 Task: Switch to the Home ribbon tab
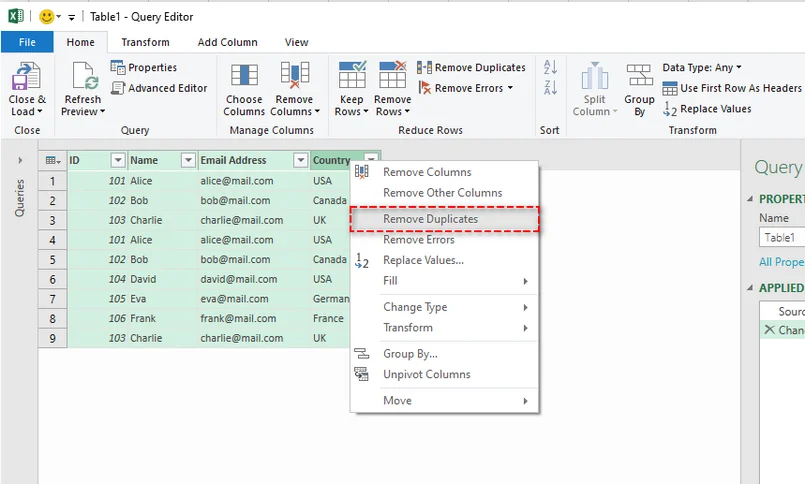pos(81,42)
